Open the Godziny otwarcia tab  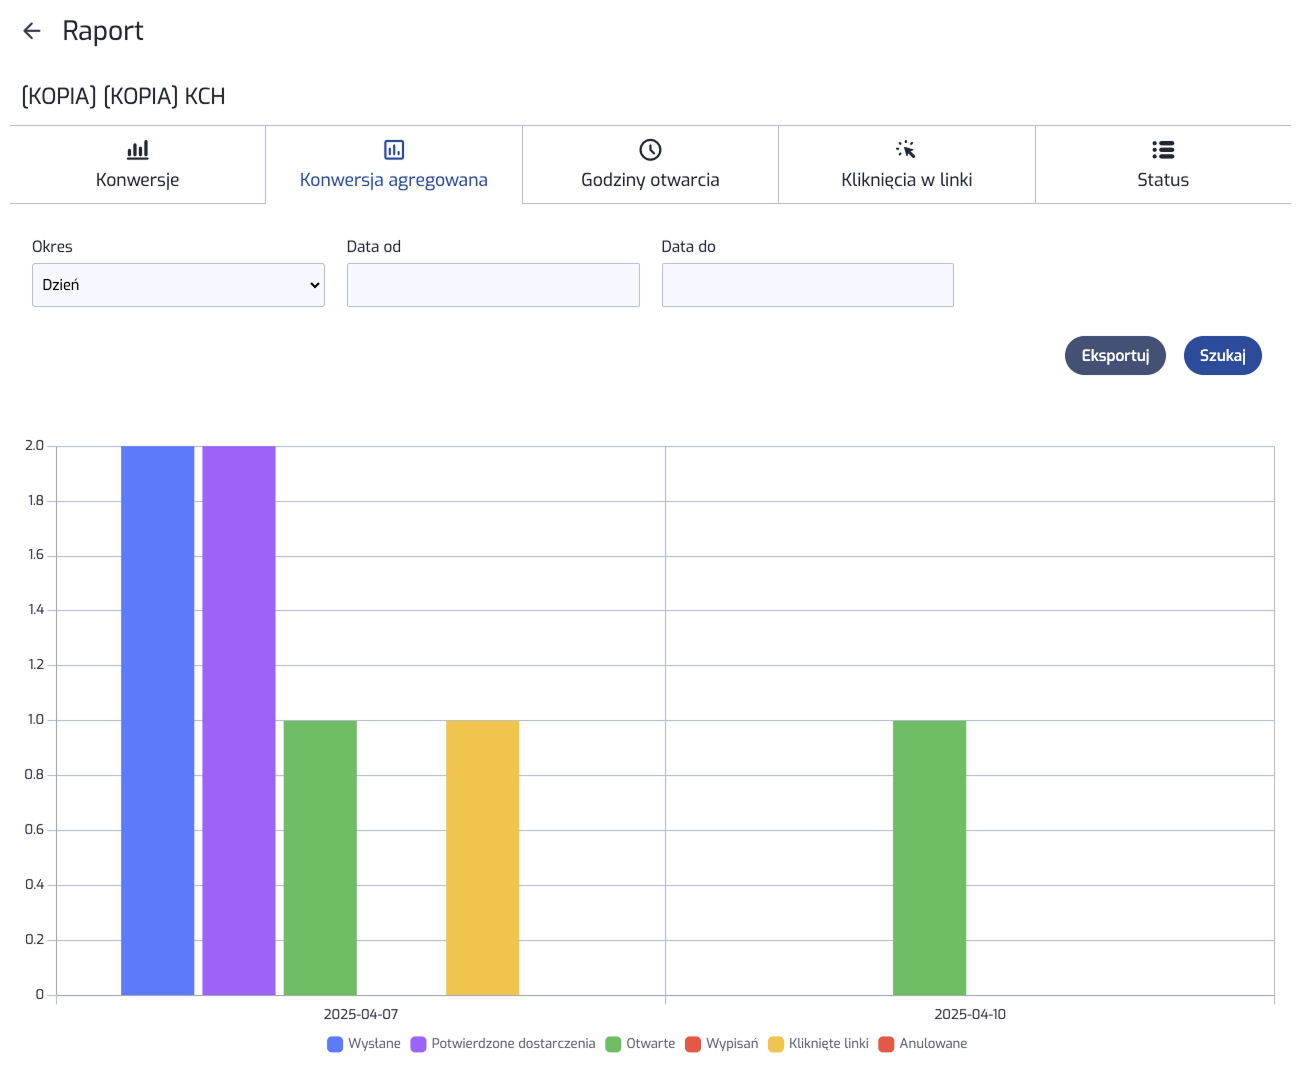650,165
